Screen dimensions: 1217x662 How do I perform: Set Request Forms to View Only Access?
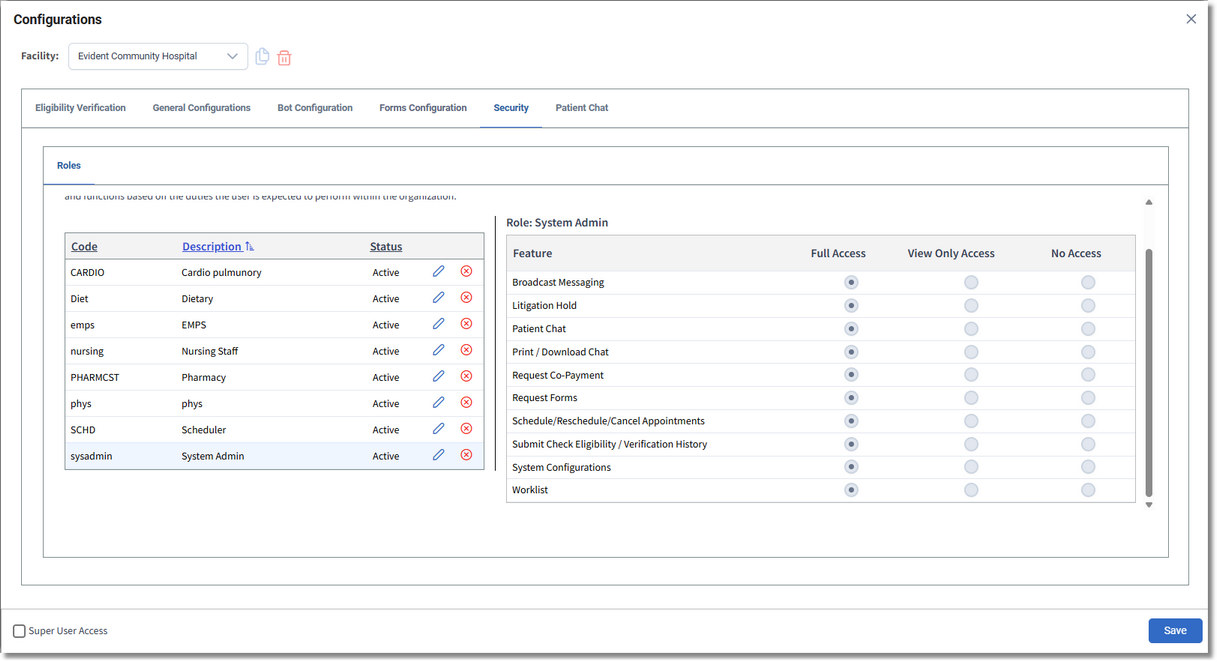[971, 398]
